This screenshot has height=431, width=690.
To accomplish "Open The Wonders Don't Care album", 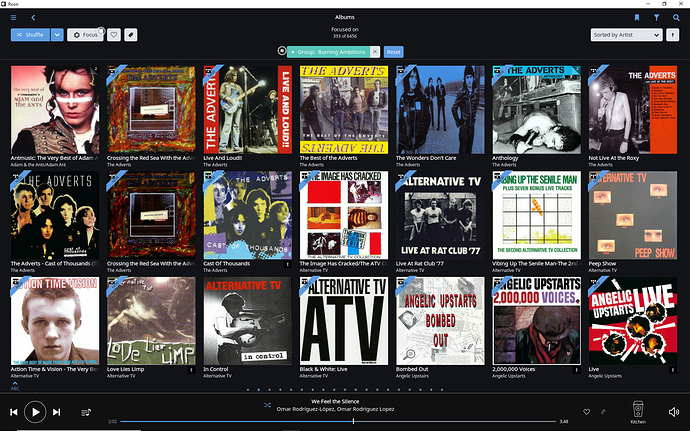I will (x=440, y=110).
